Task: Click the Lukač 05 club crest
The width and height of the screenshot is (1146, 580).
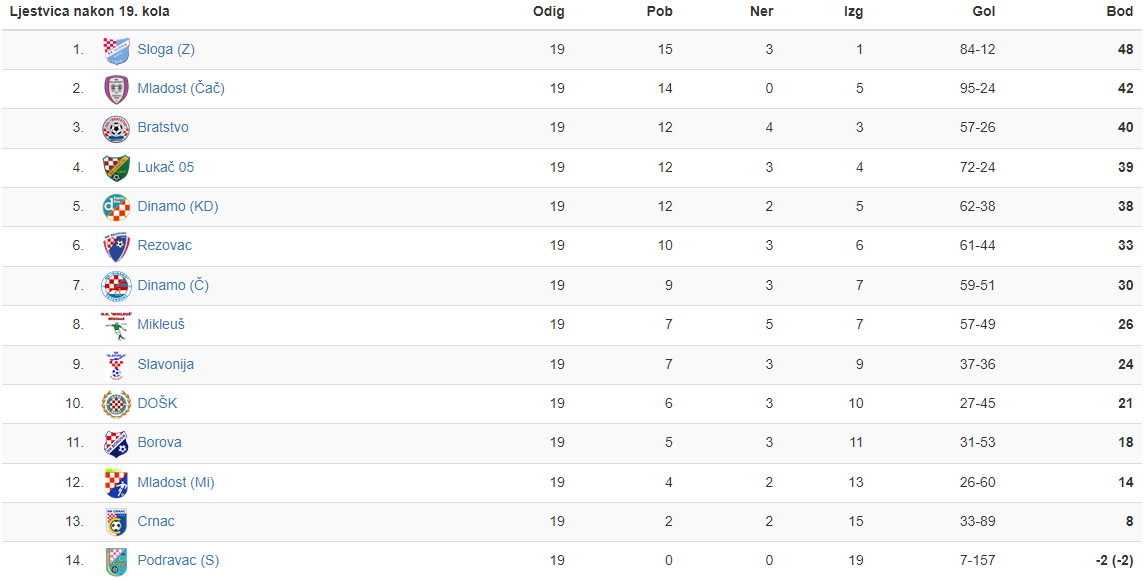Action: click(116, 167)
